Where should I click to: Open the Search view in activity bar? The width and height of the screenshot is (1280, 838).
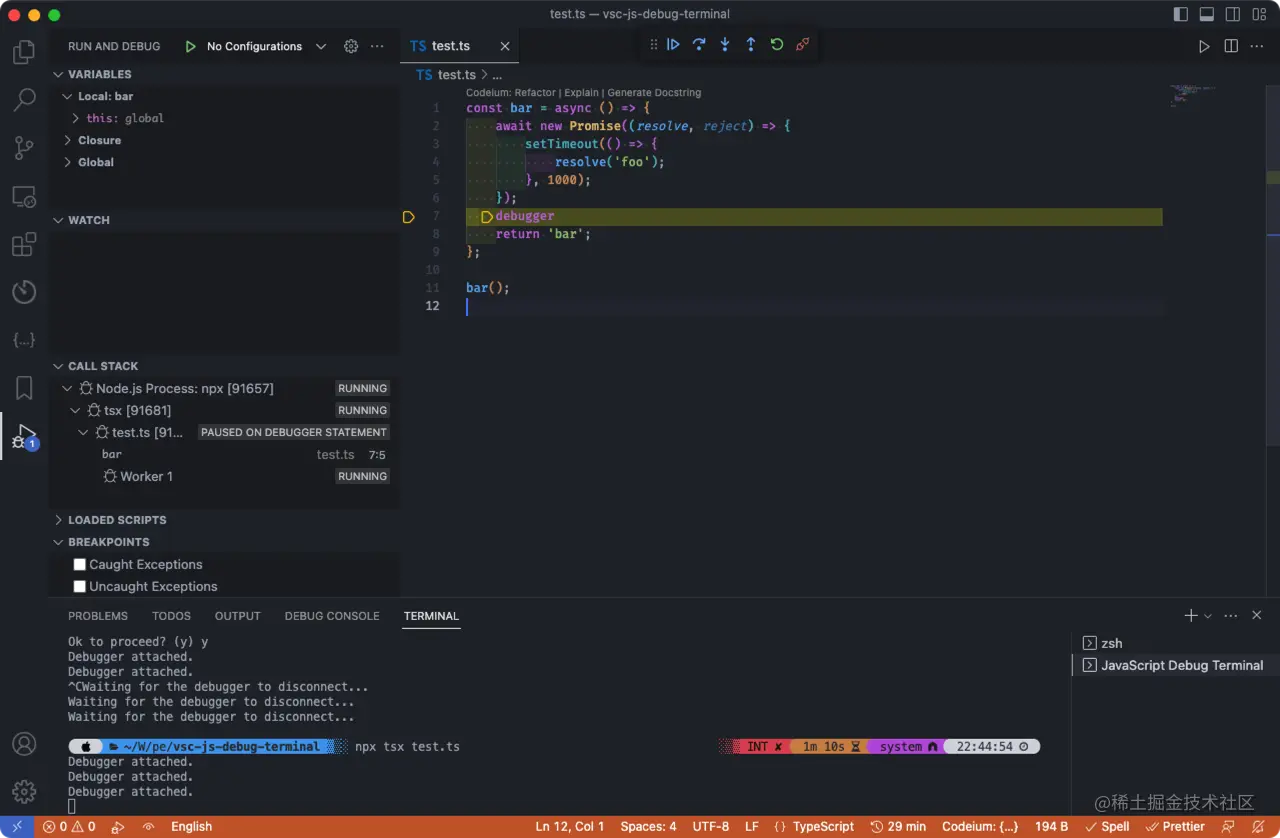point(24,100)
